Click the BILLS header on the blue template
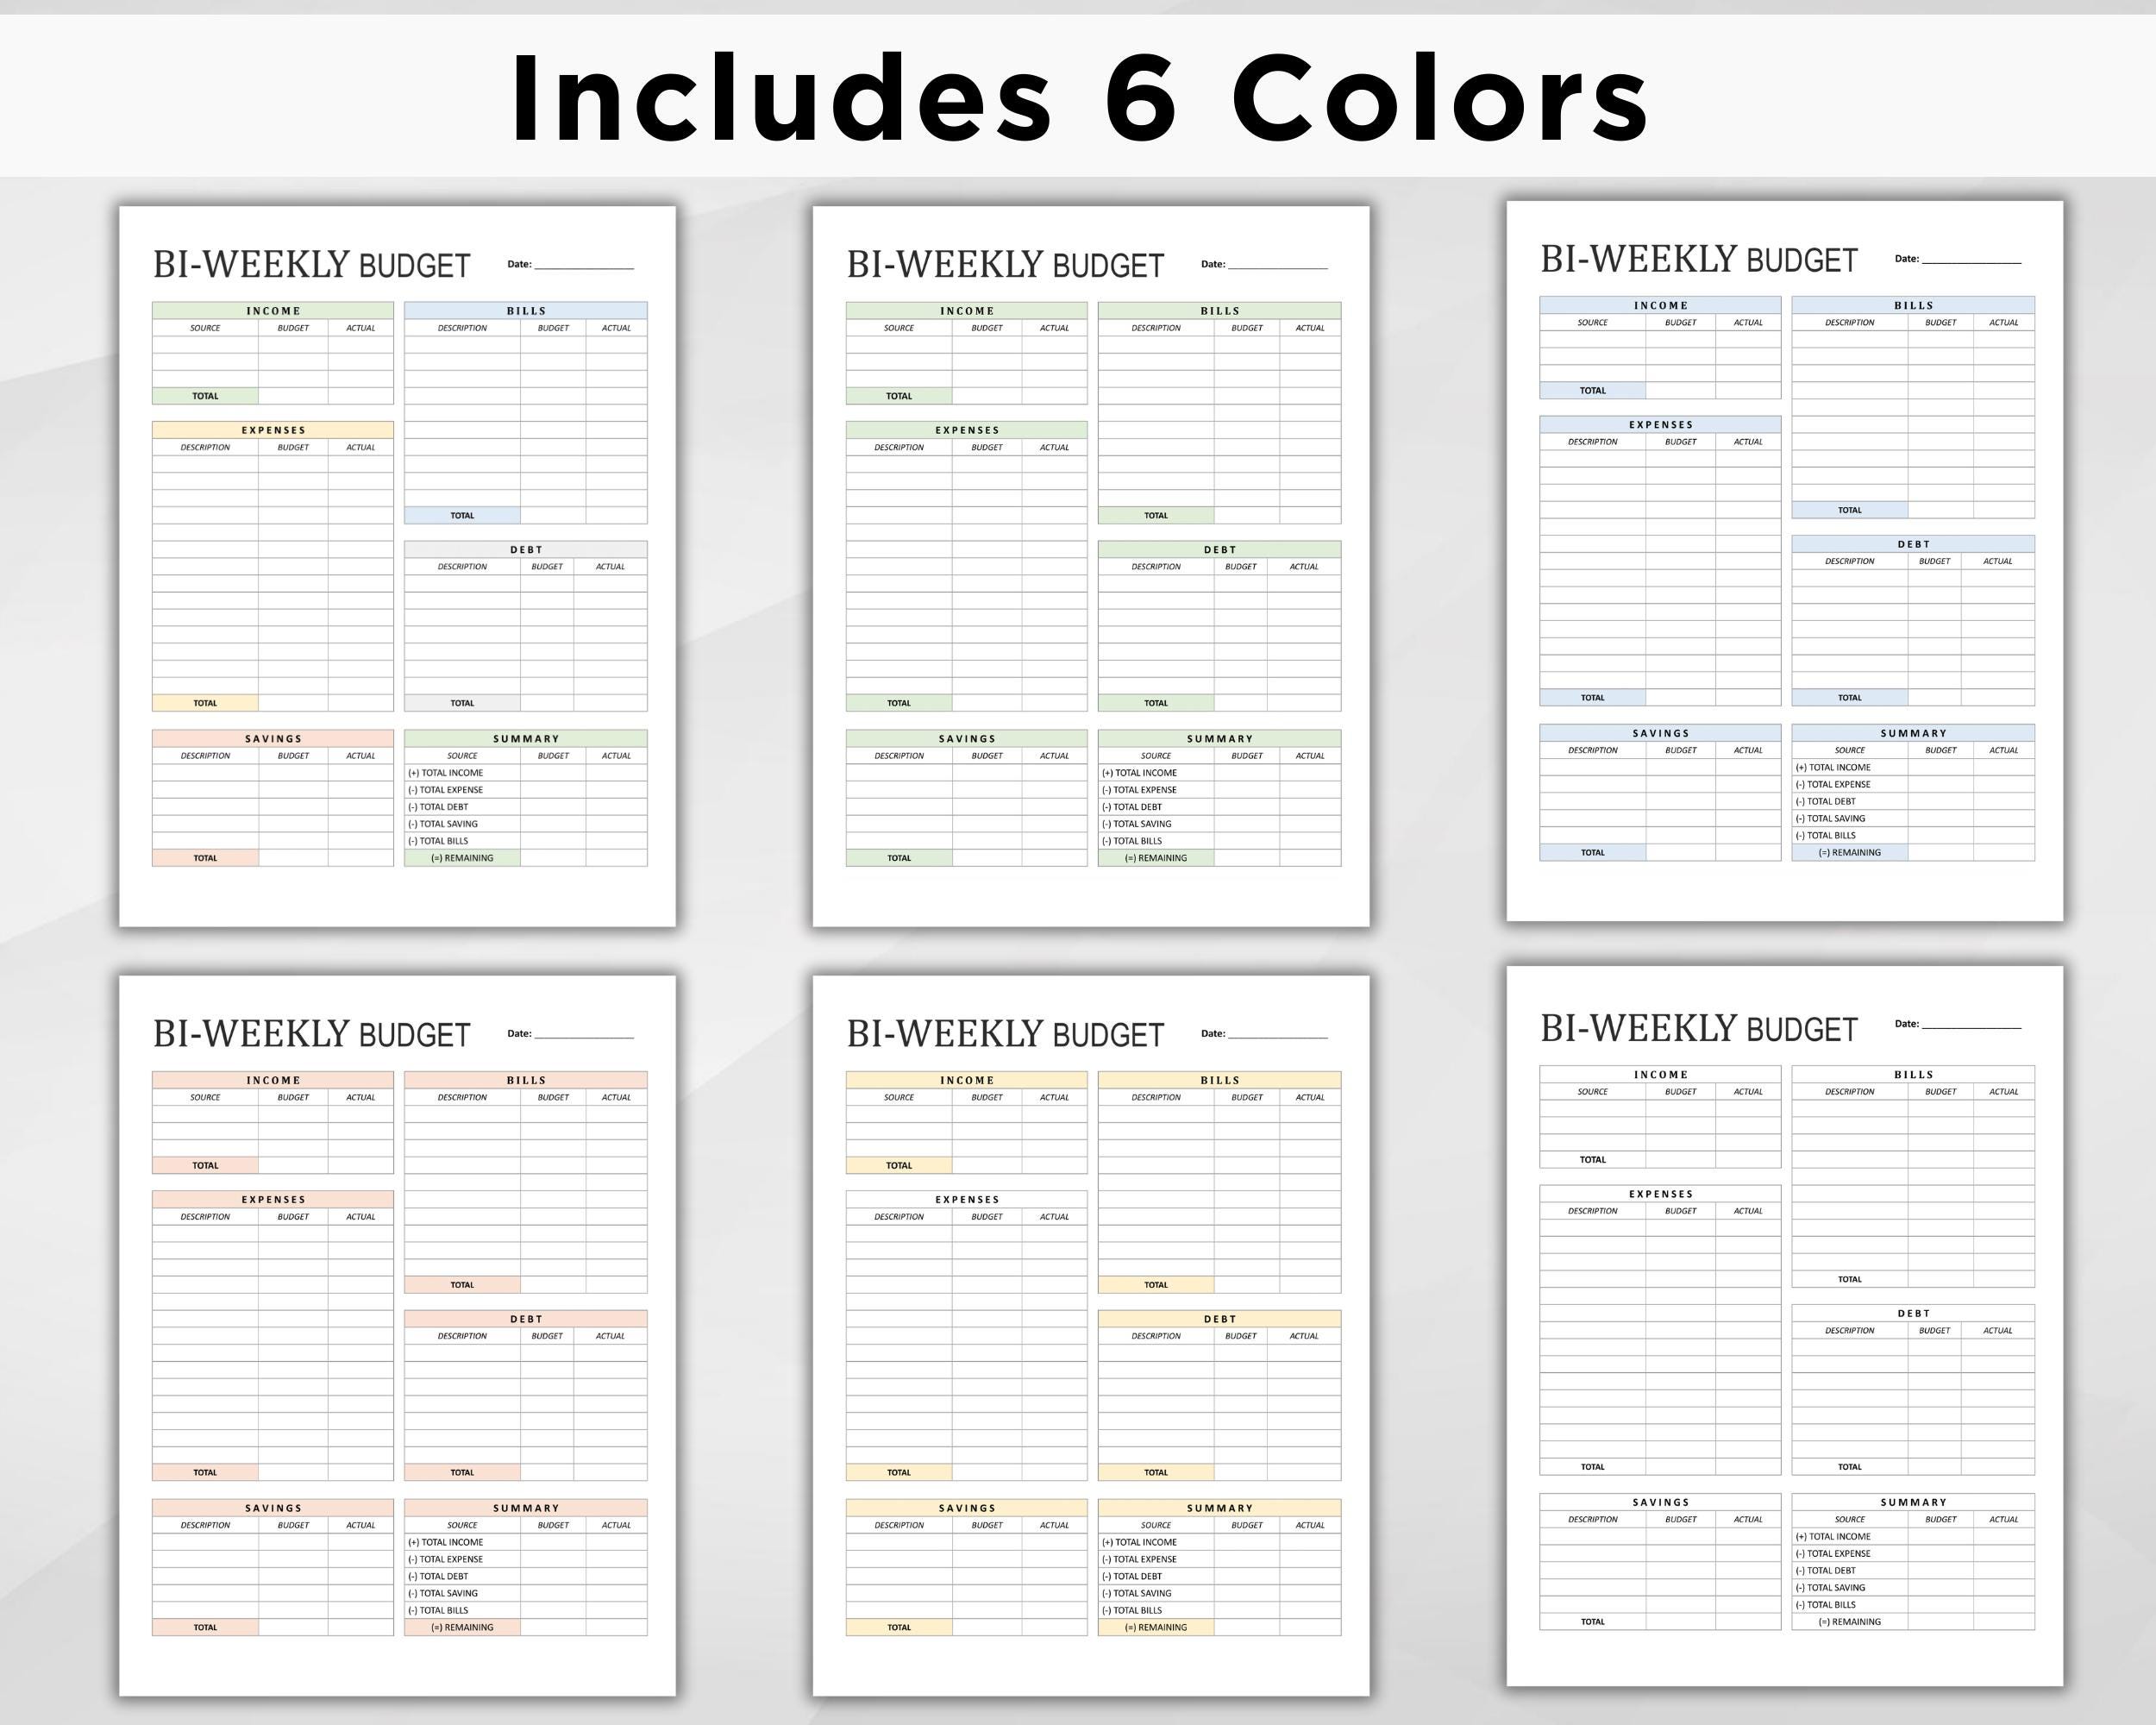Screen dimensions: 2156x1725 click(1913, 305)
